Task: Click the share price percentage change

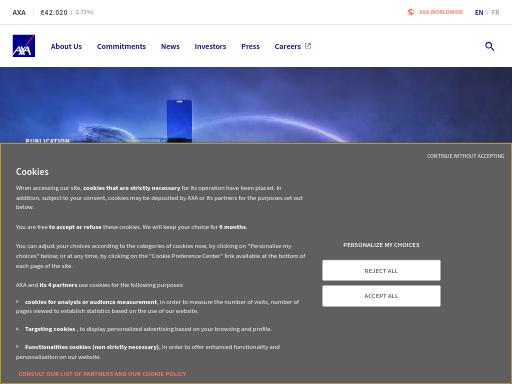Action: coord(82,12)
